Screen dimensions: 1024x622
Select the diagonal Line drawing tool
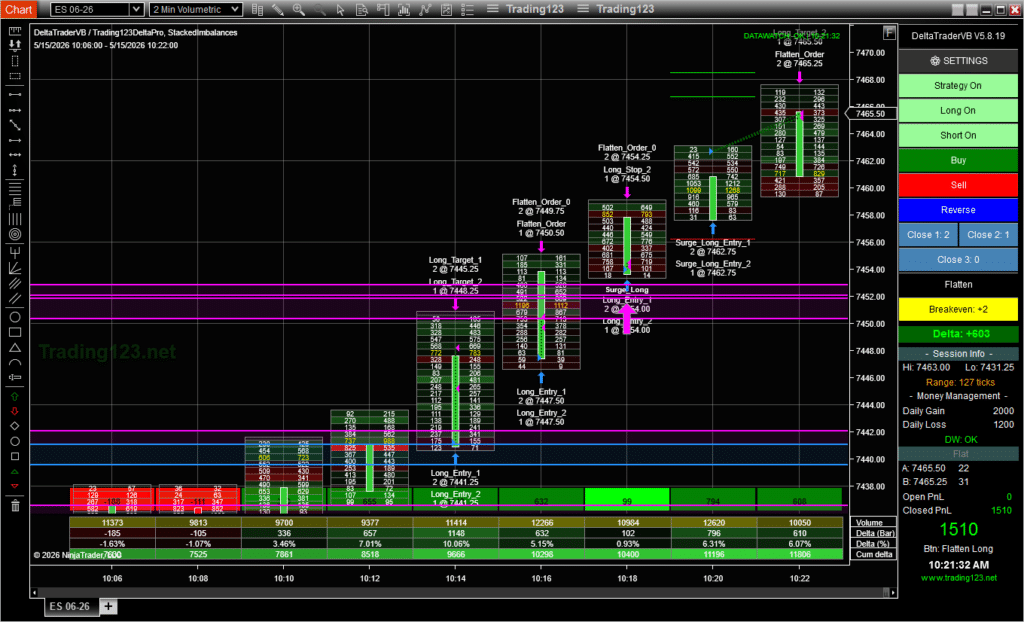15,125
